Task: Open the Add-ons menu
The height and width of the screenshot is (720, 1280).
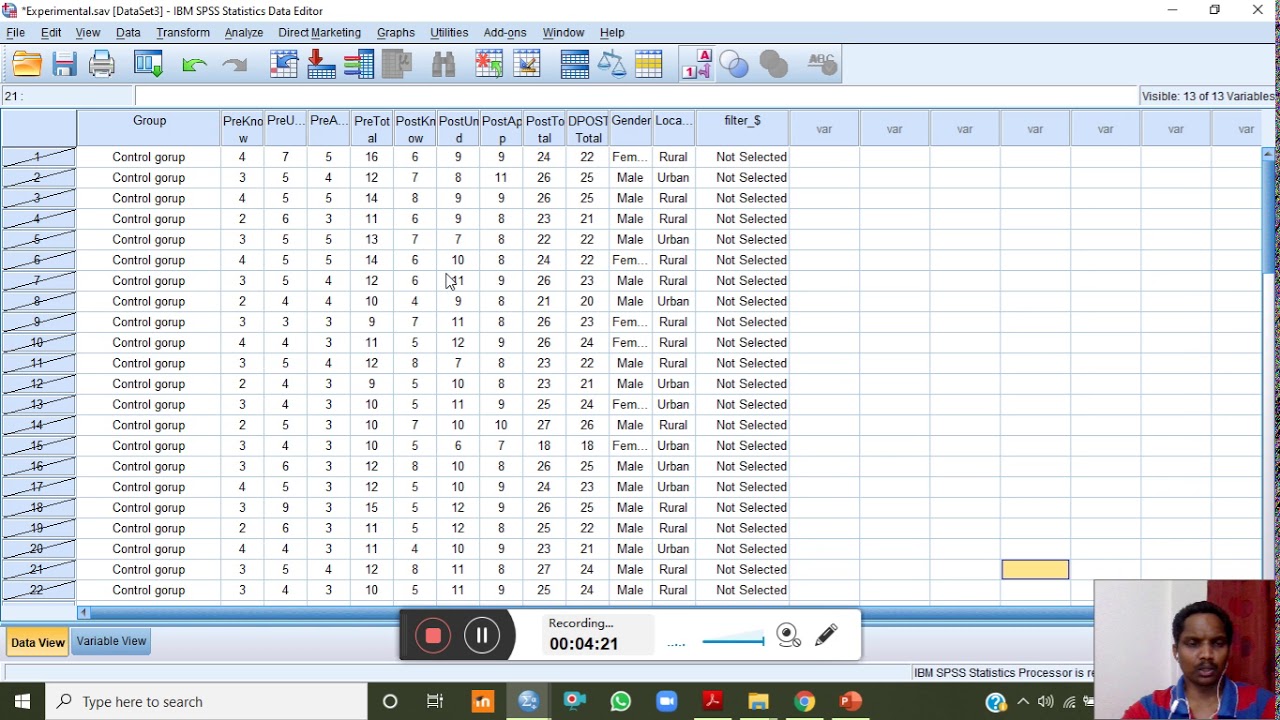Action: tap(505, 33)
